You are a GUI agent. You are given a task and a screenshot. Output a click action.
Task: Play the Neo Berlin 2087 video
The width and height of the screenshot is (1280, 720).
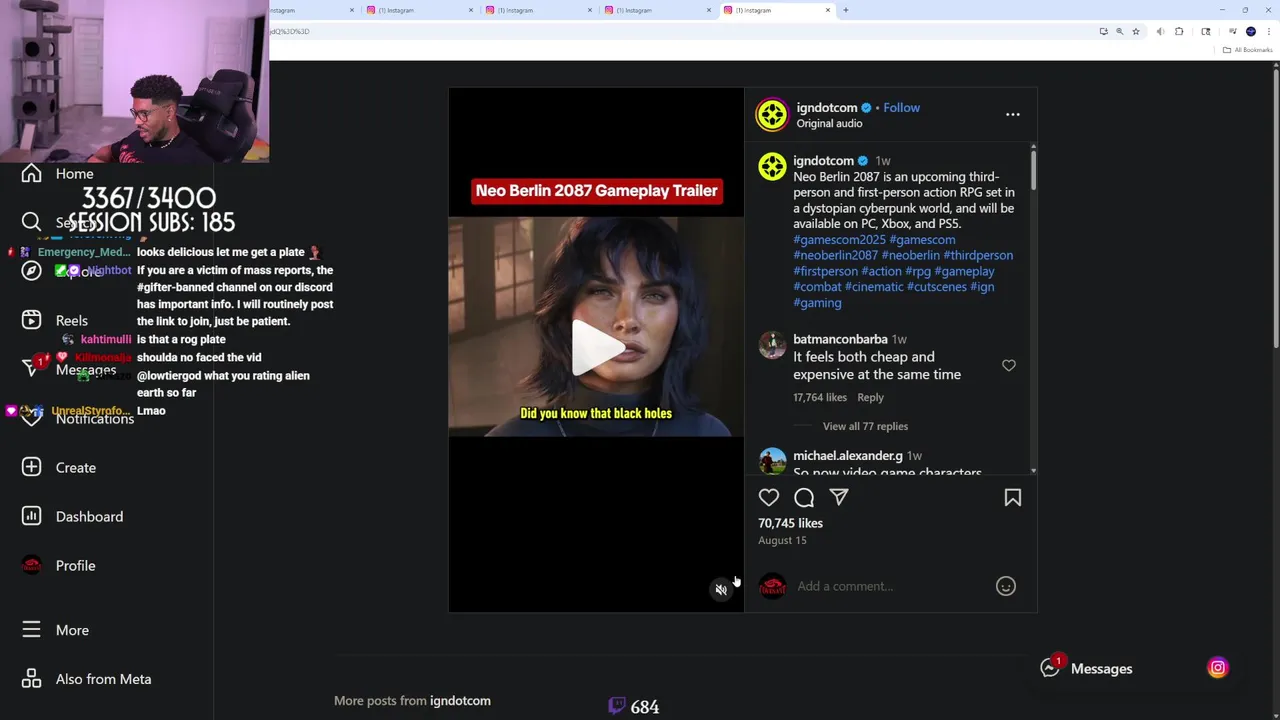tap(596, 348)
